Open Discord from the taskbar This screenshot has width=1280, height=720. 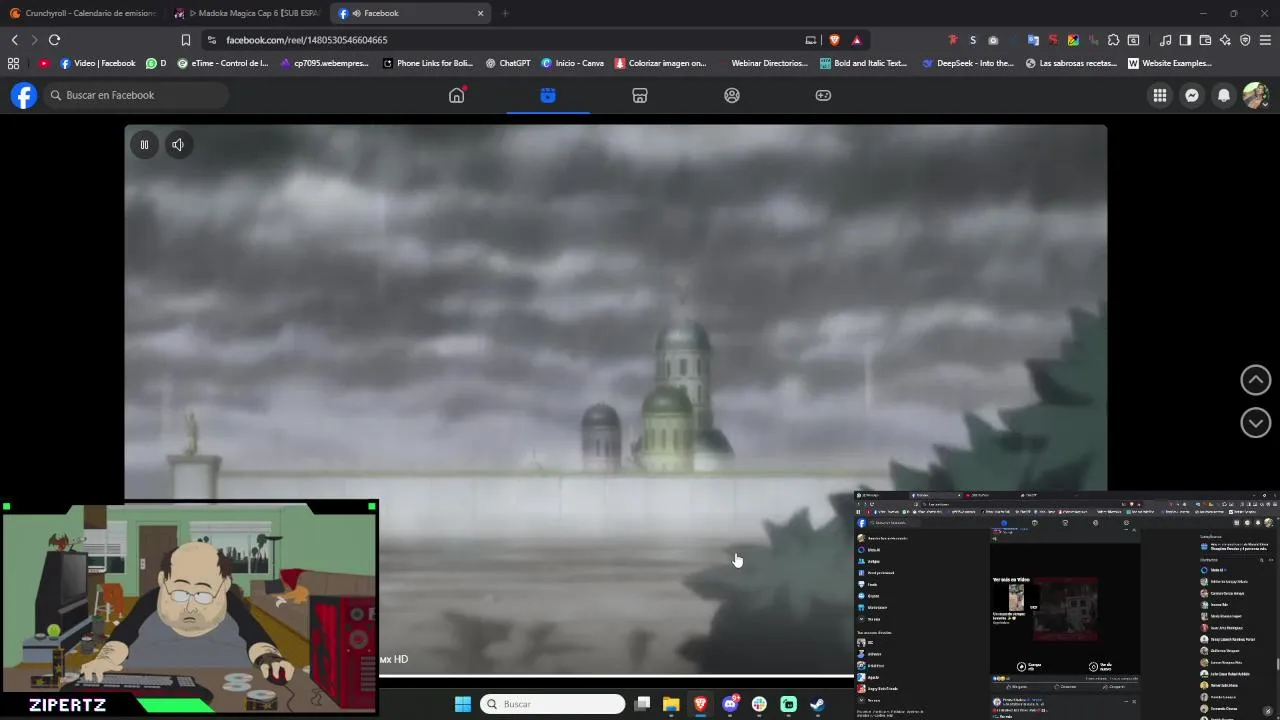coord(730,704)
